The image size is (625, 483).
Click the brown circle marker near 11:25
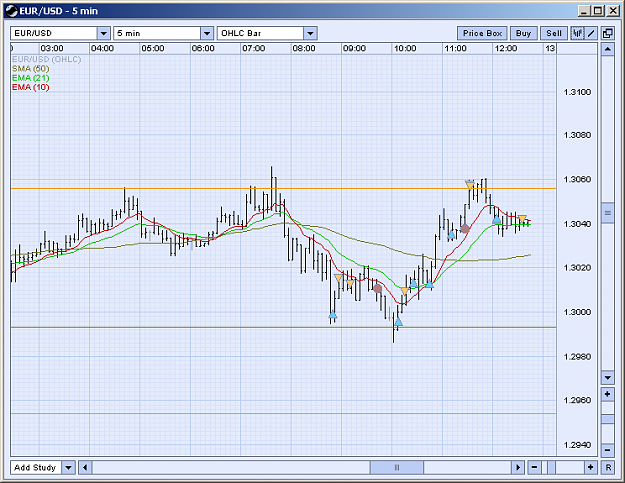tap(465, 229)
